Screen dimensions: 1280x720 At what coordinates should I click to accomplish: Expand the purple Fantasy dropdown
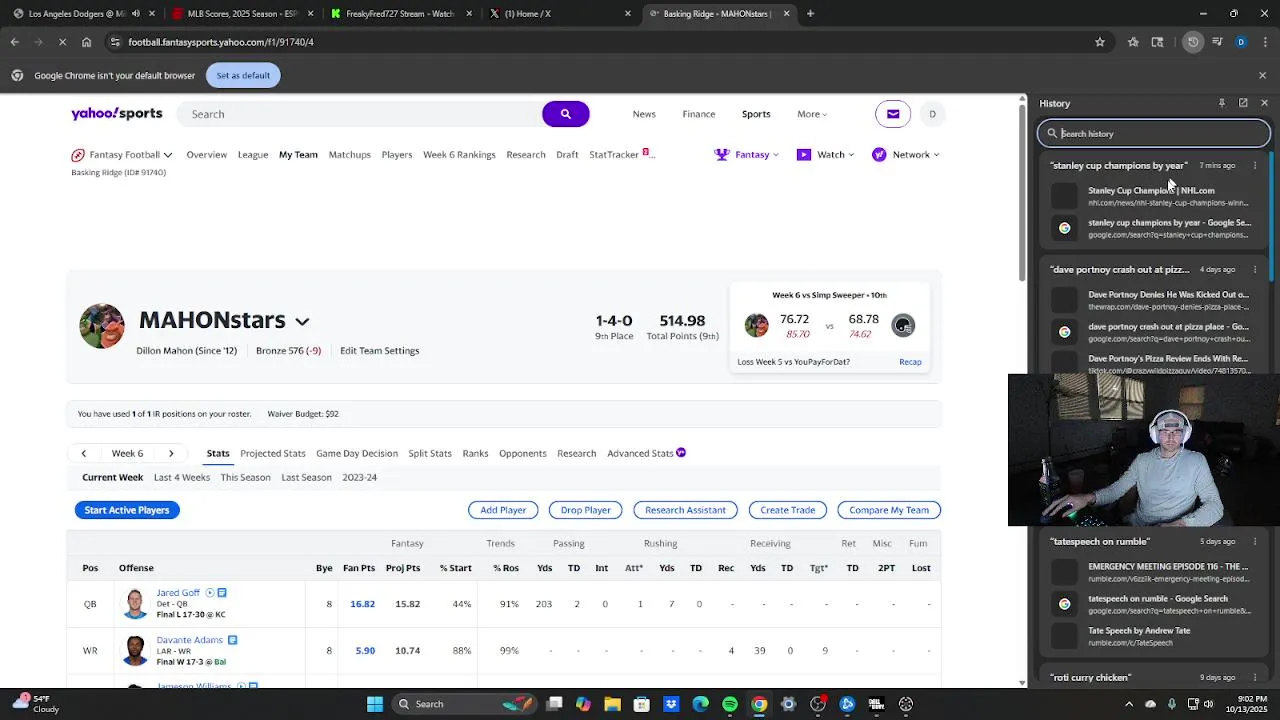[x=775, y=155]
